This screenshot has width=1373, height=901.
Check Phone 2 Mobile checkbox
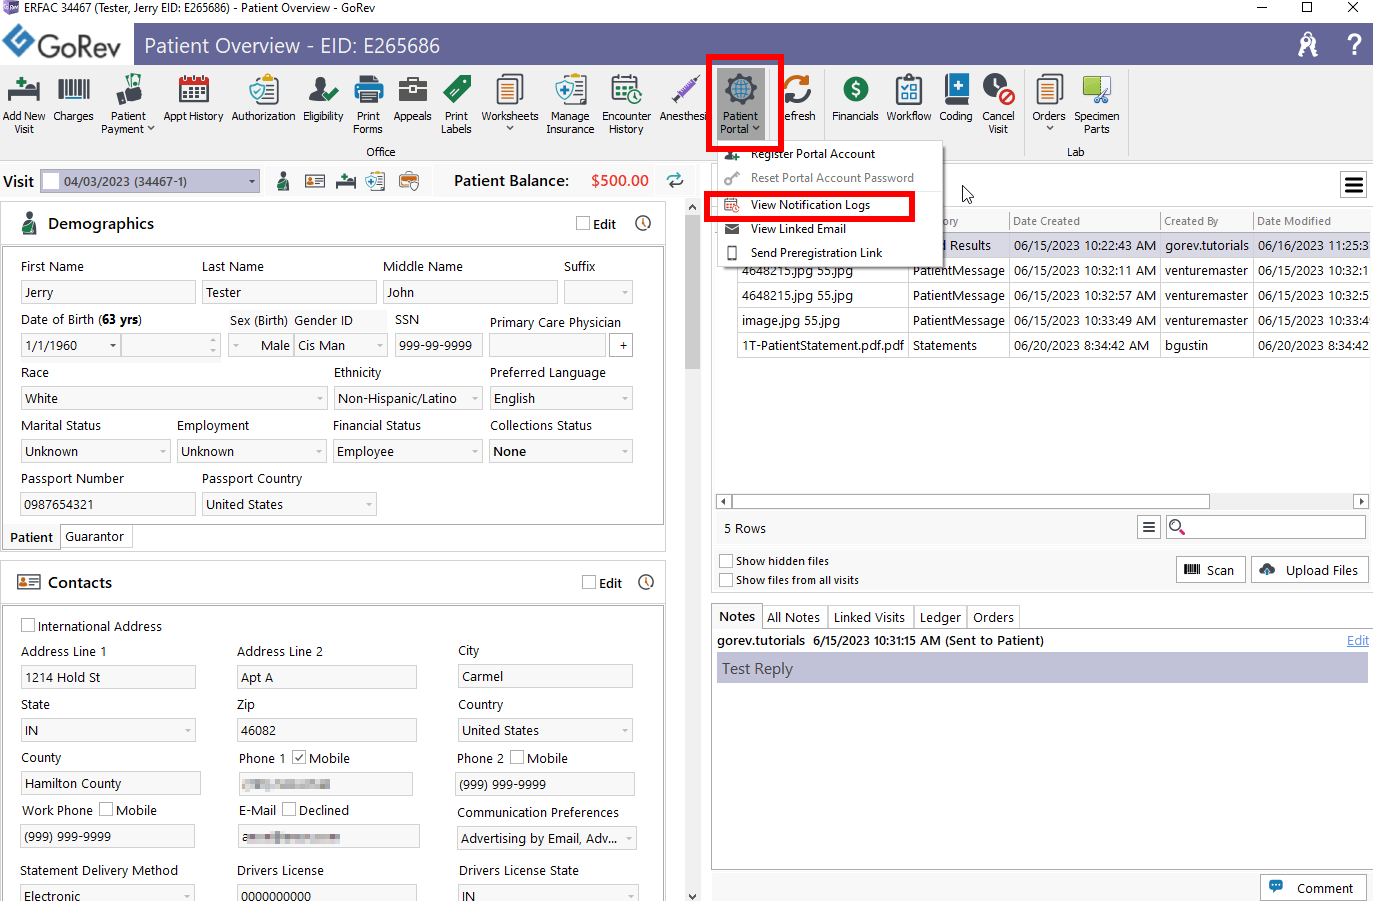tap(517, 757)
